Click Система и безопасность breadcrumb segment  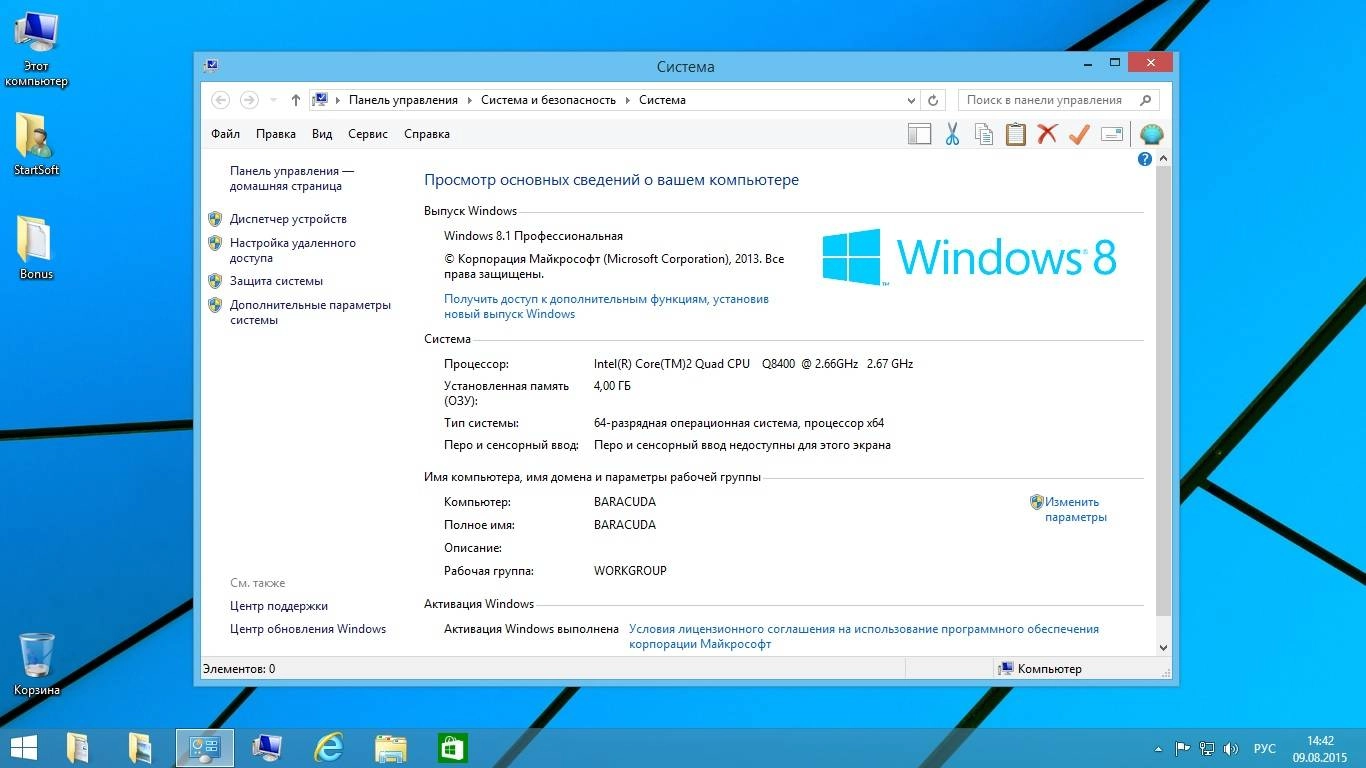(548, 100)
